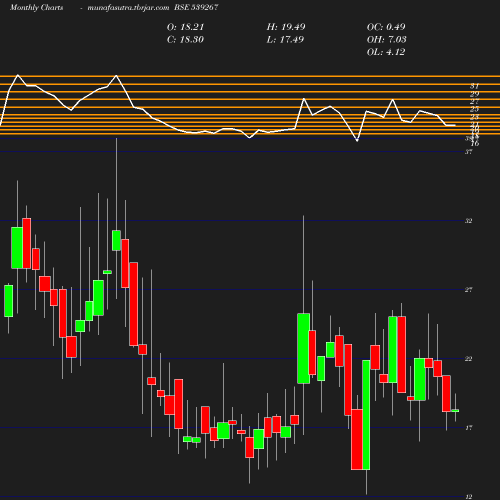Screen dimensions: 500x500
Task: Click the indicator scale label 29
Action: 475,94
